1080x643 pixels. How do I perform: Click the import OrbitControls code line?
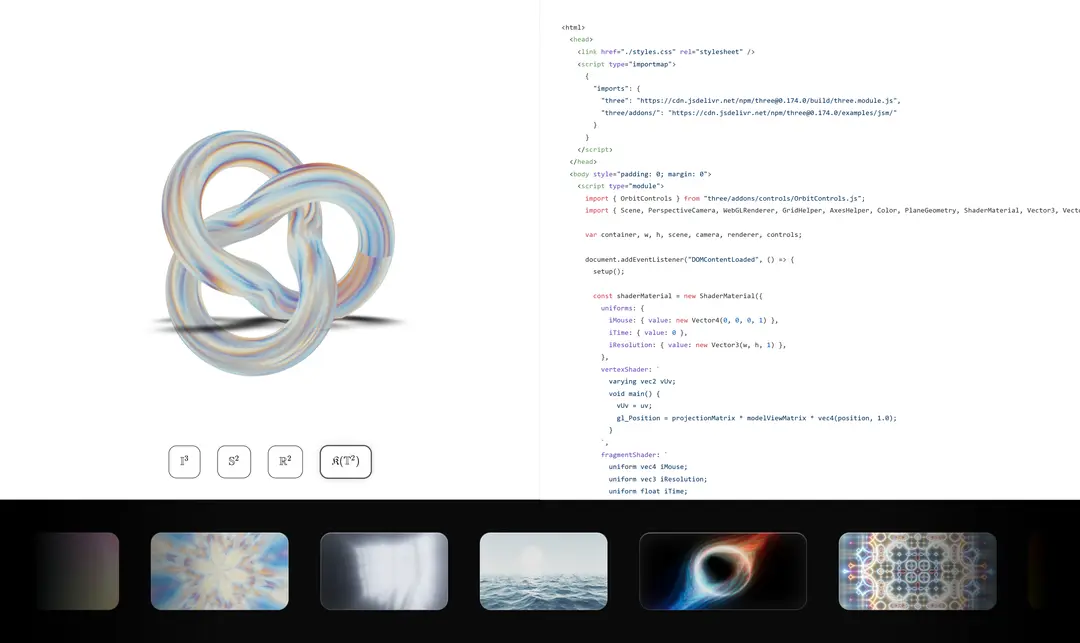pyautogui.click(x=725, y=198)
